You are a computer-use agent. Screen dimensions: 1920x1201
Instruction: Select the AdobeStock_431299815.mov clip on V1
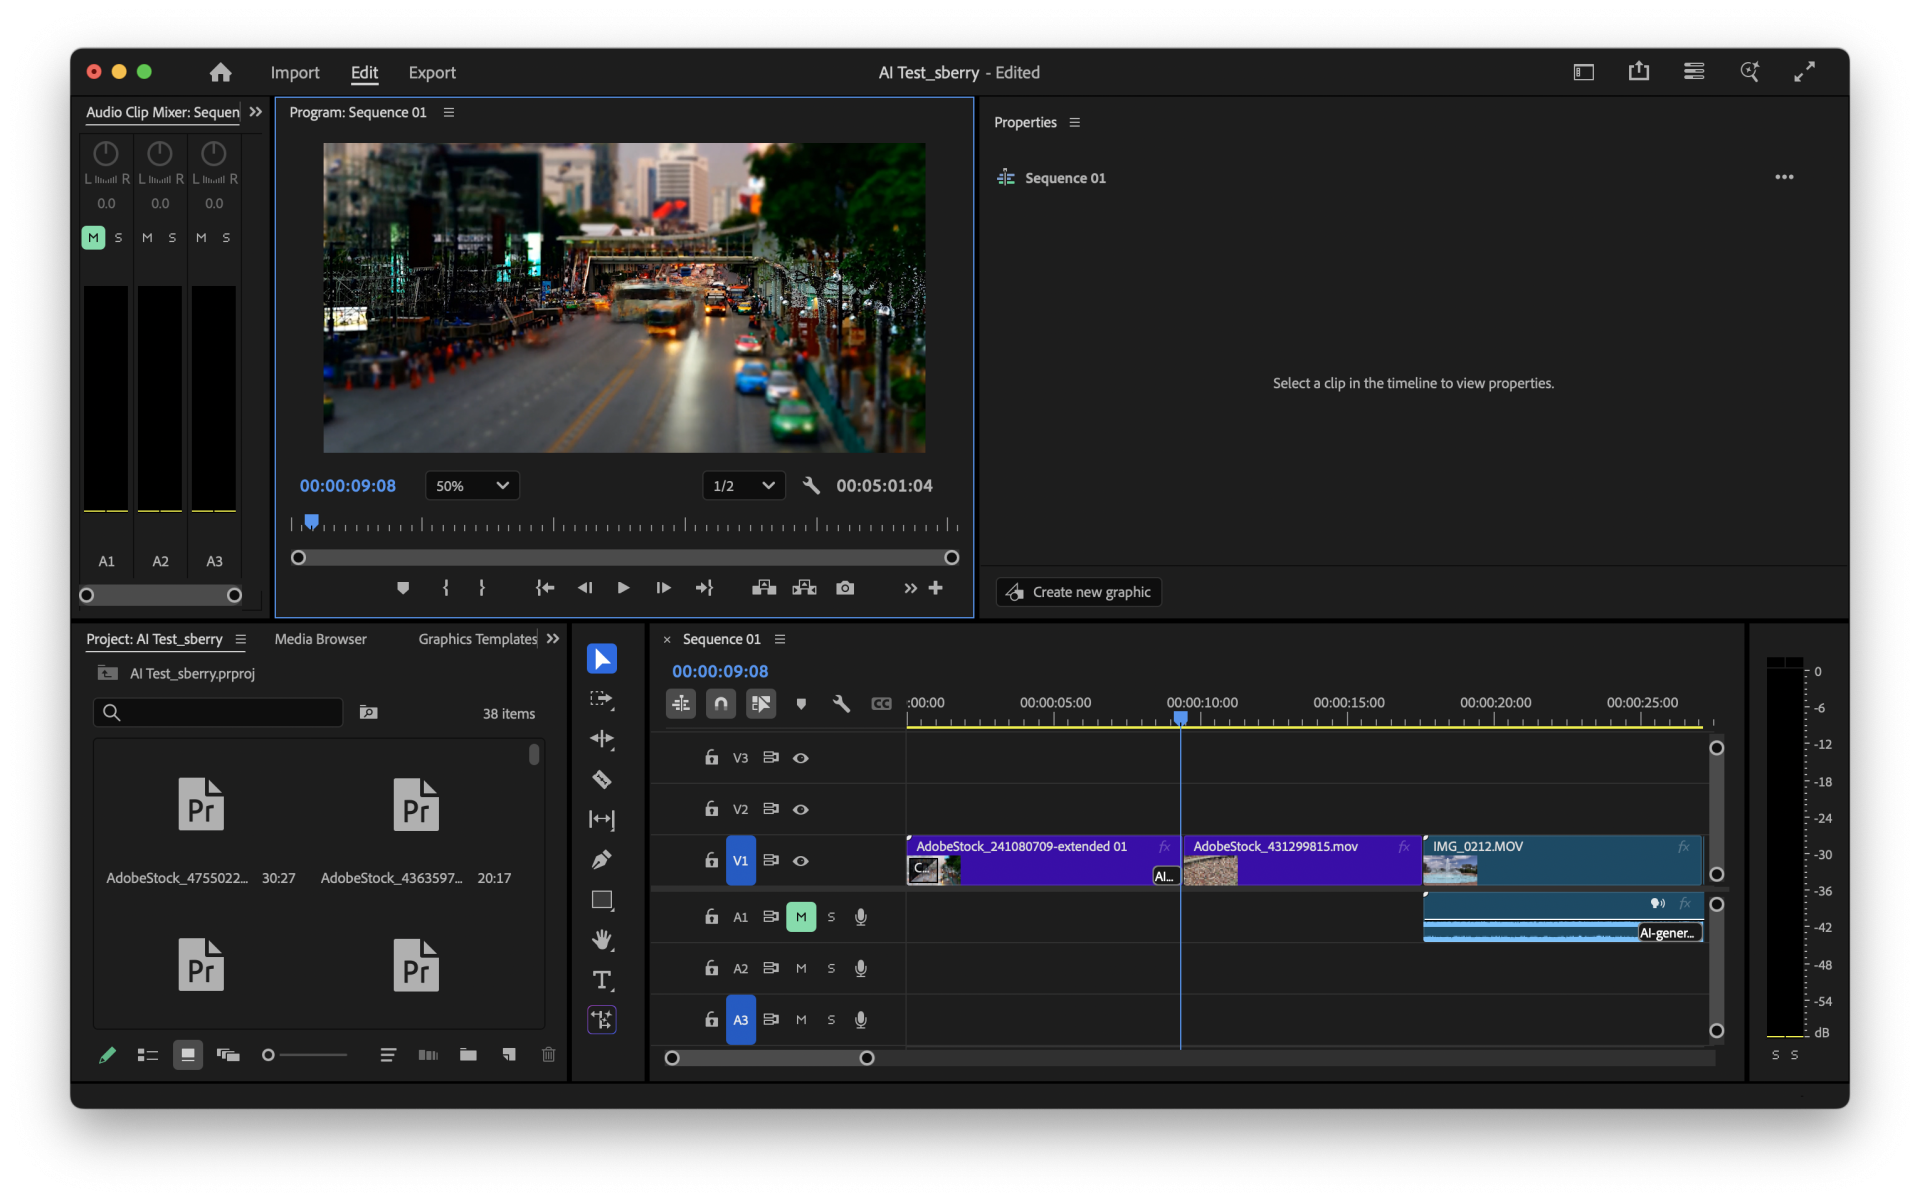(x=1300, y=860)
